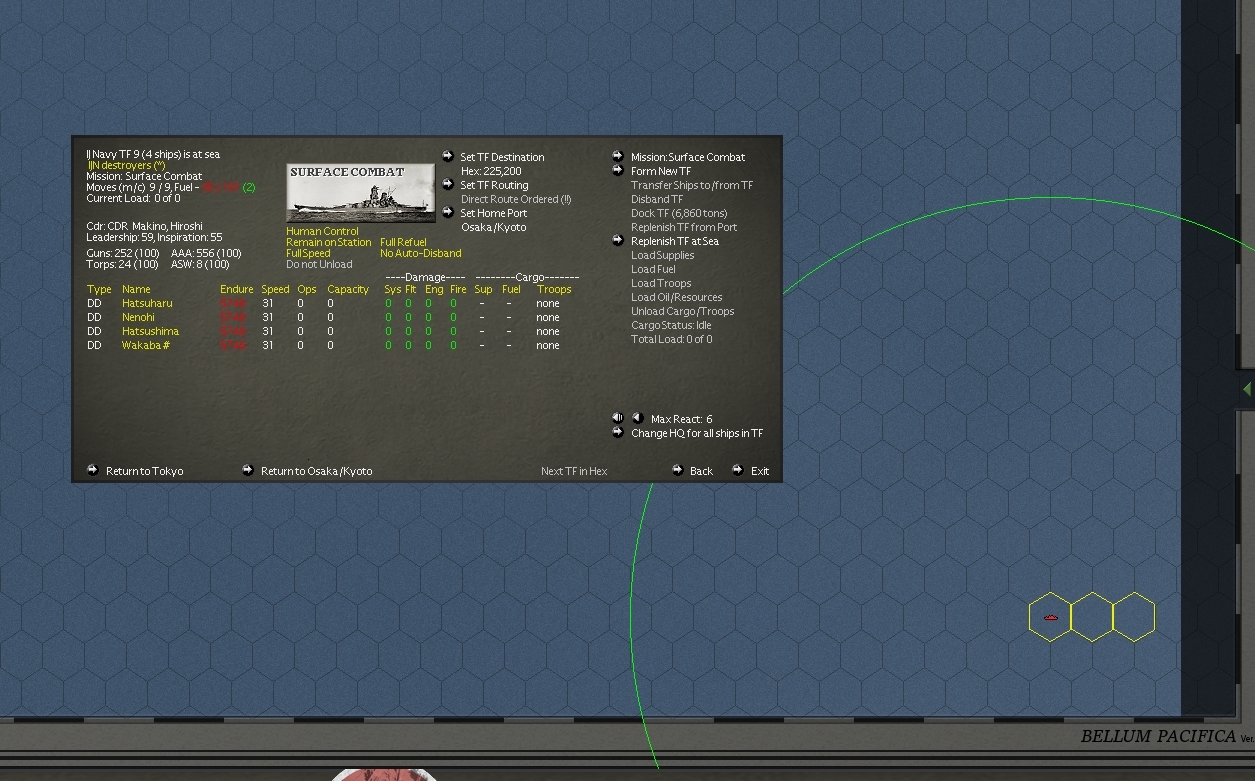
Task: Click the Cargo Status: Idle text
Action: click(671, 325)
